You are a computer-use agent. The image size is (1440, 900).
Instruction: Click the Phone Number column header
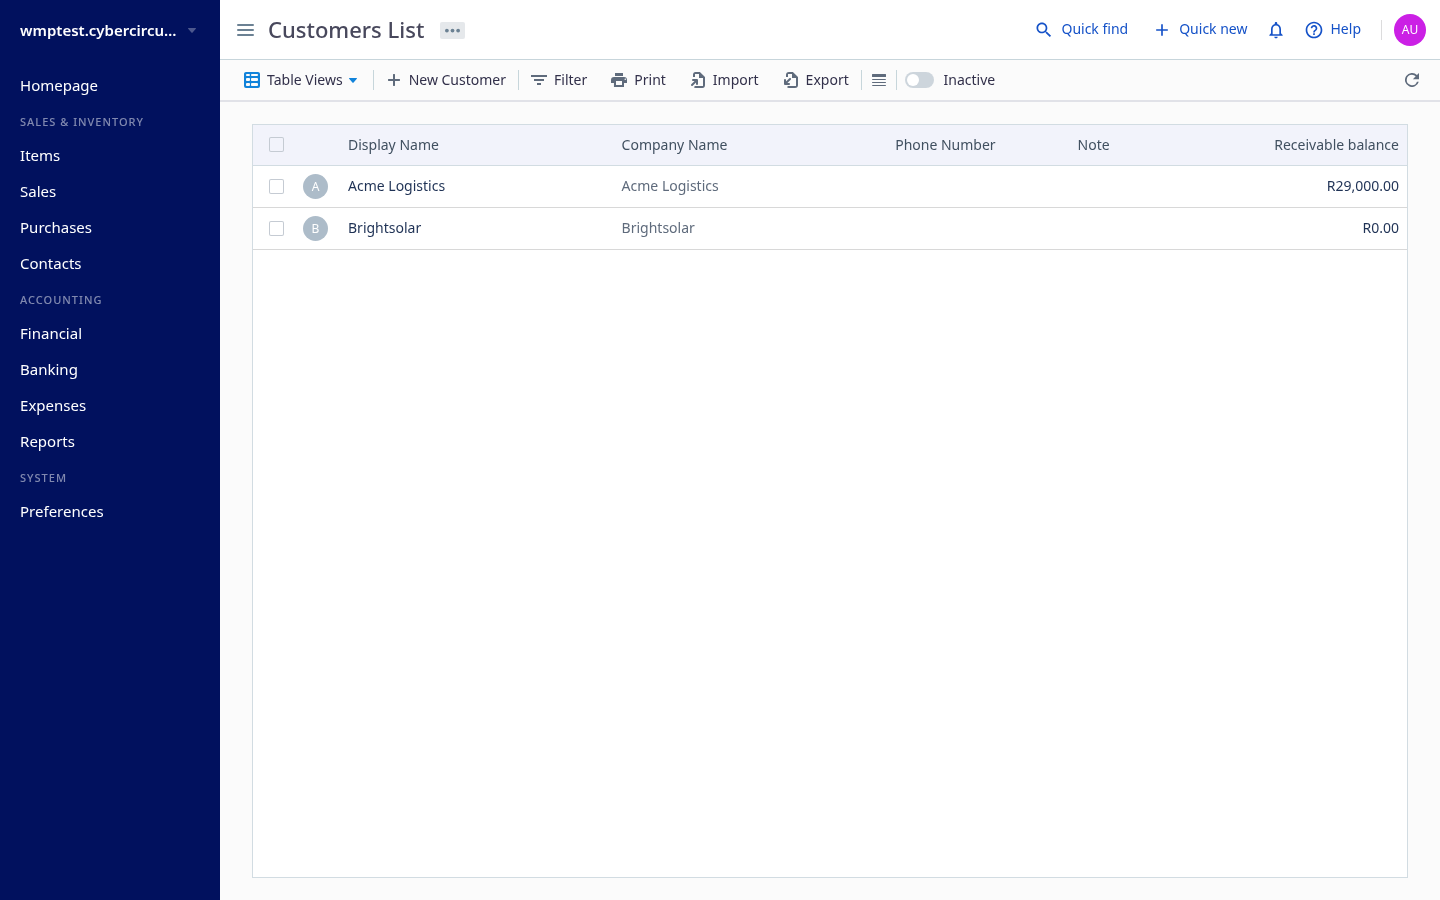point(945,145)
